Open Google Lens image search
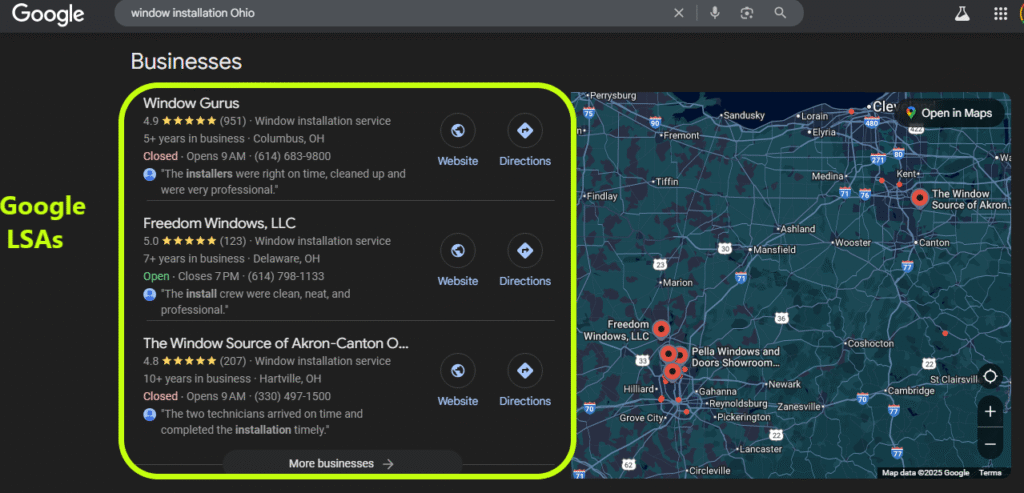Image resolution: width=1024 pixels, height=493 pixels. [x=747, y=13]
